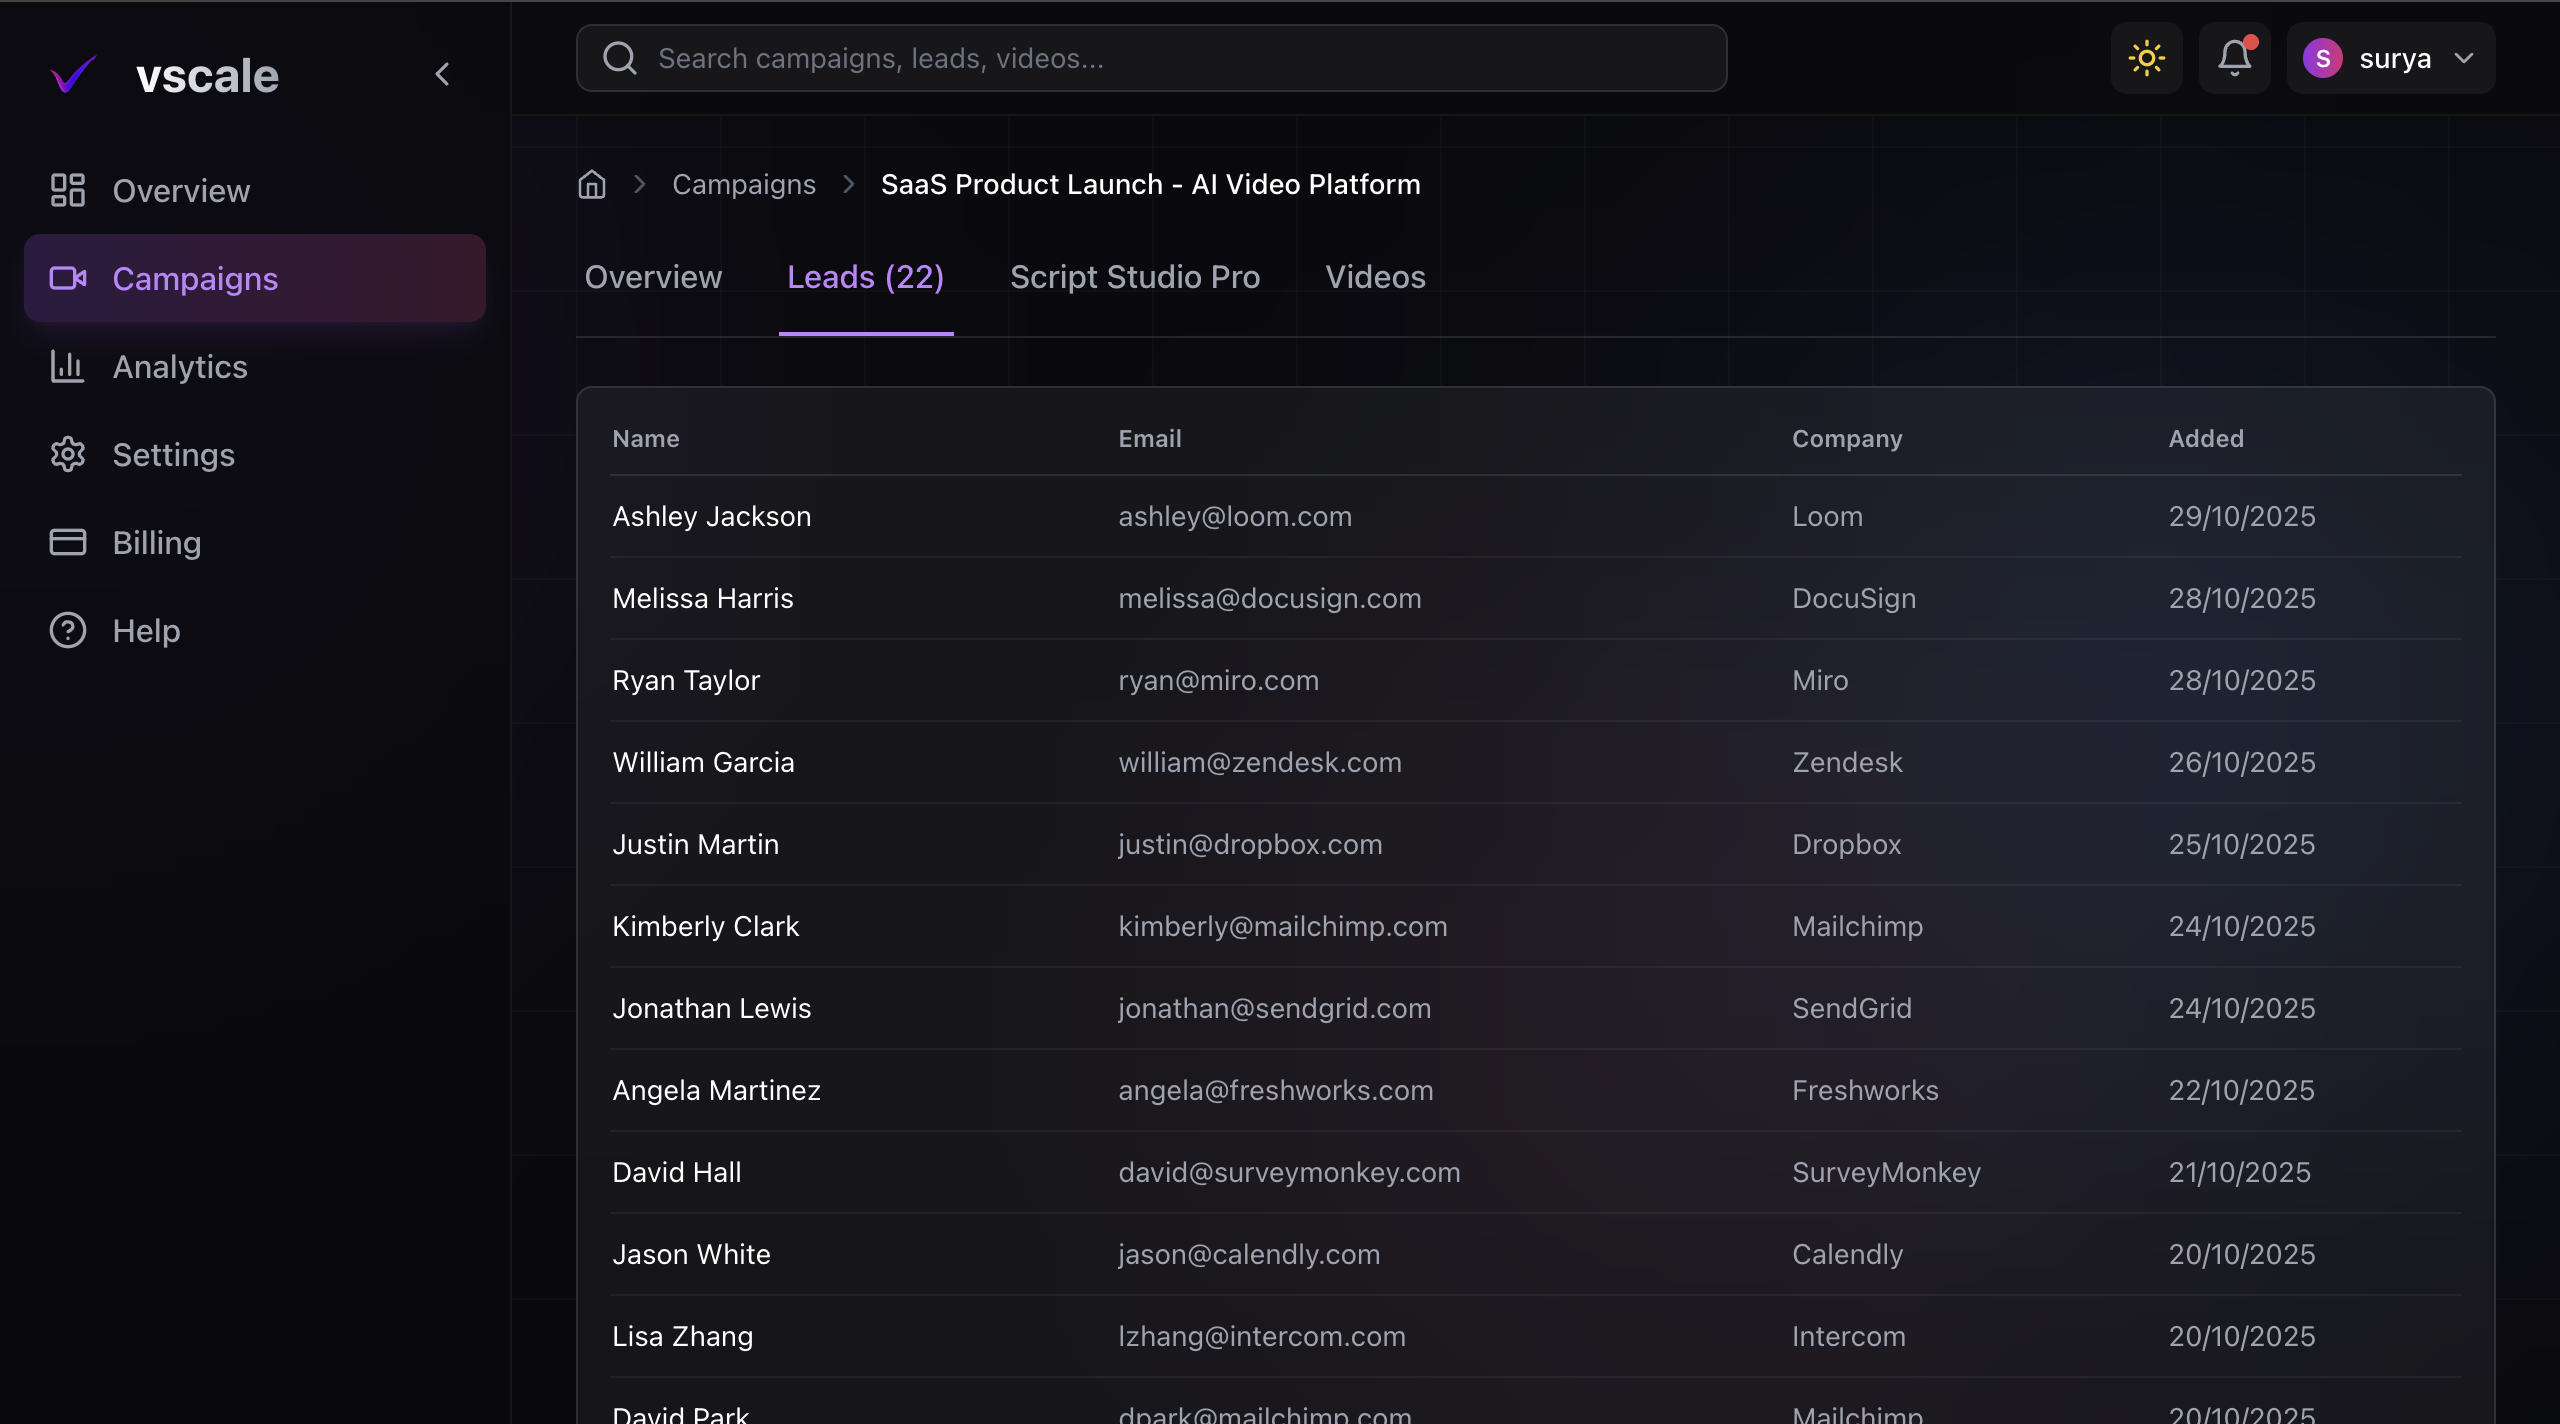Switch to the Script Studio Pro tab

tap(1135, 277)
